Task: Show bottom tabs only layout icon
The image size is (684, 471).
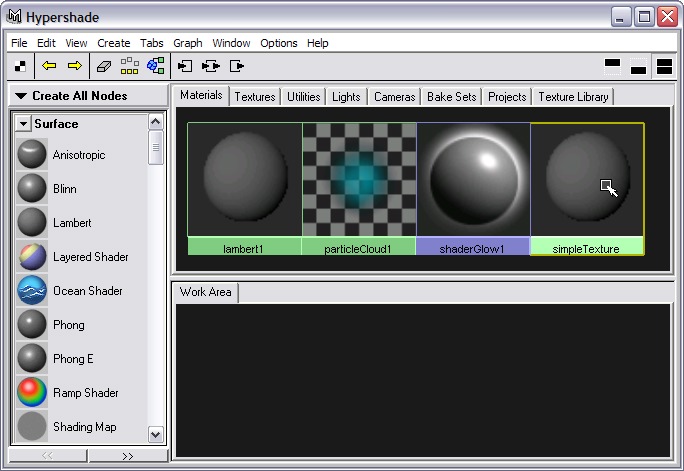Action: 638,66
